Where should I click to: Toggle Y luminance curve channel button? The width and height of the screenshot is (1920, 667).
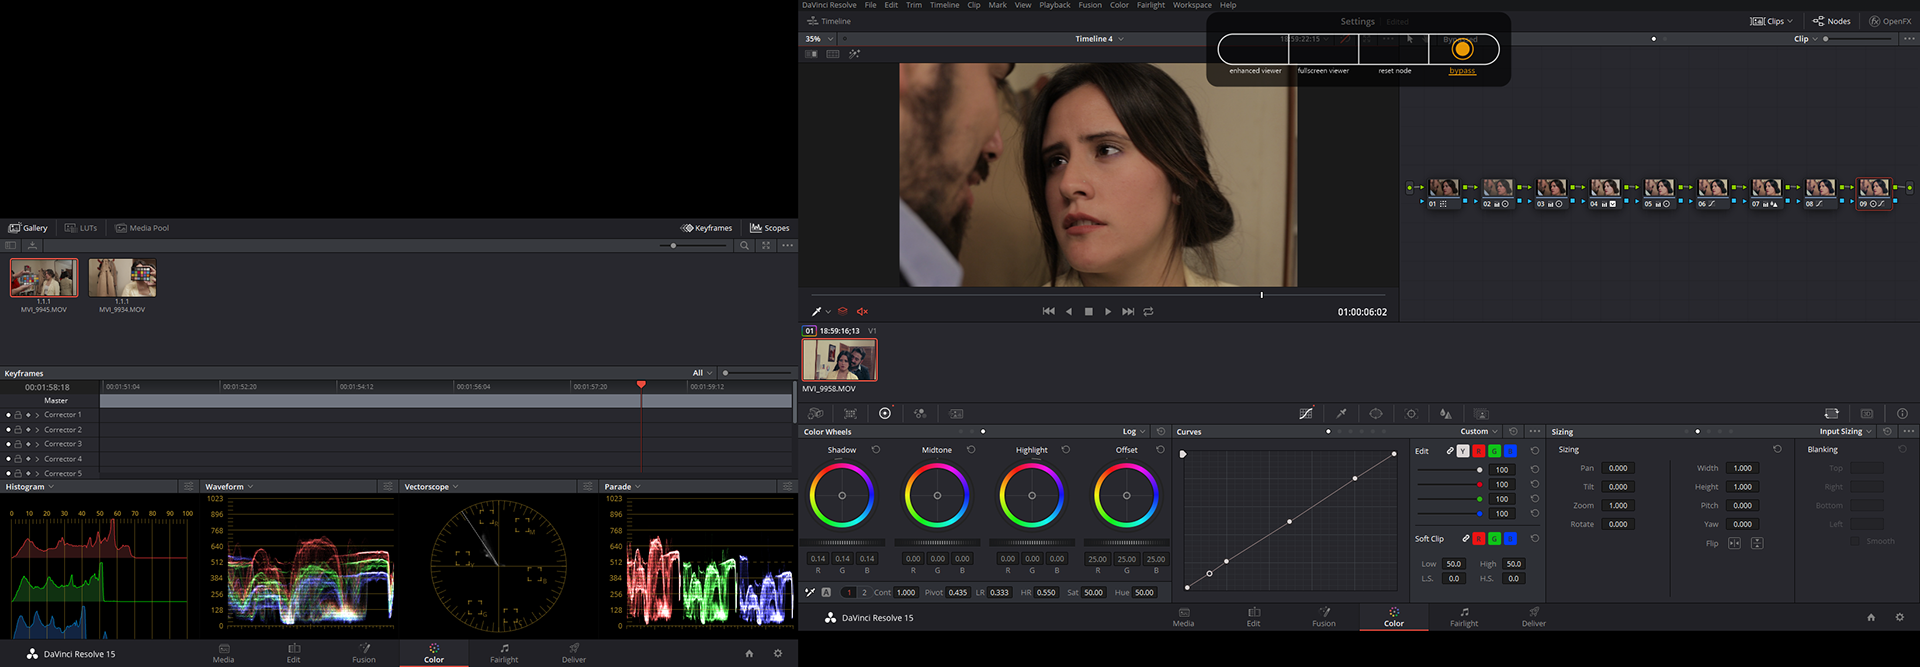1463,451
